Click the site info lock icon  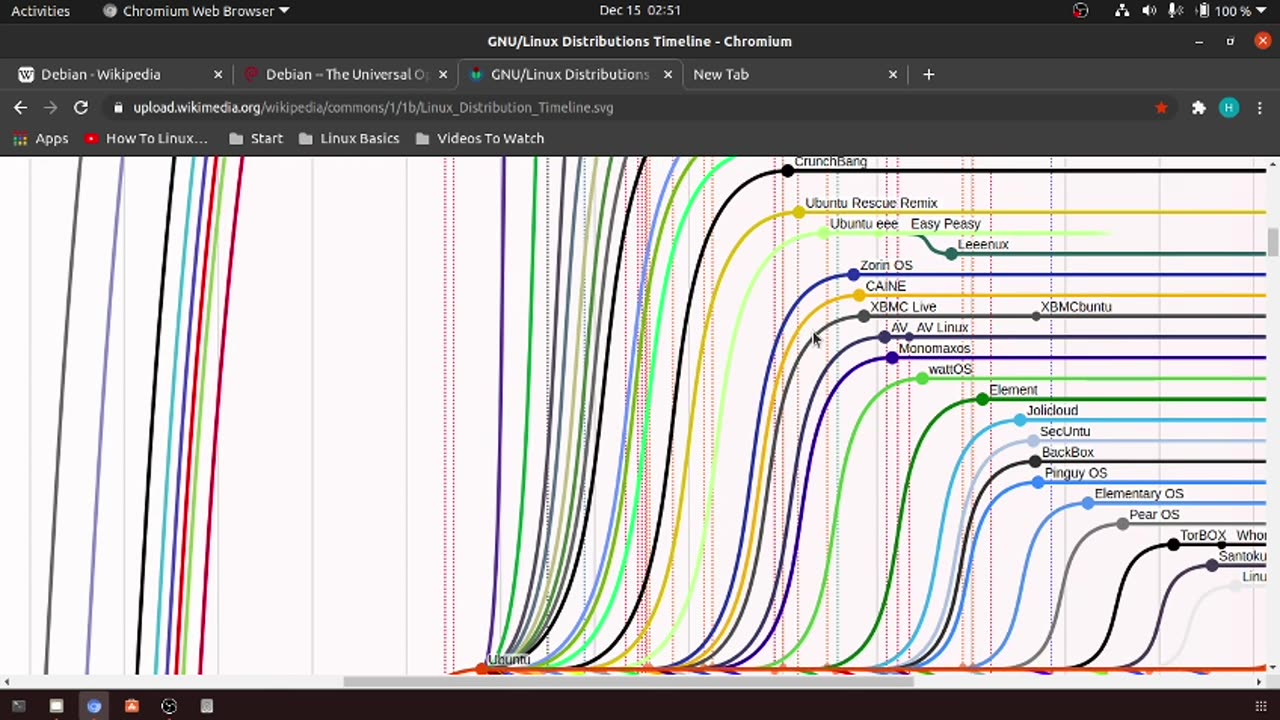pos(118,107)
